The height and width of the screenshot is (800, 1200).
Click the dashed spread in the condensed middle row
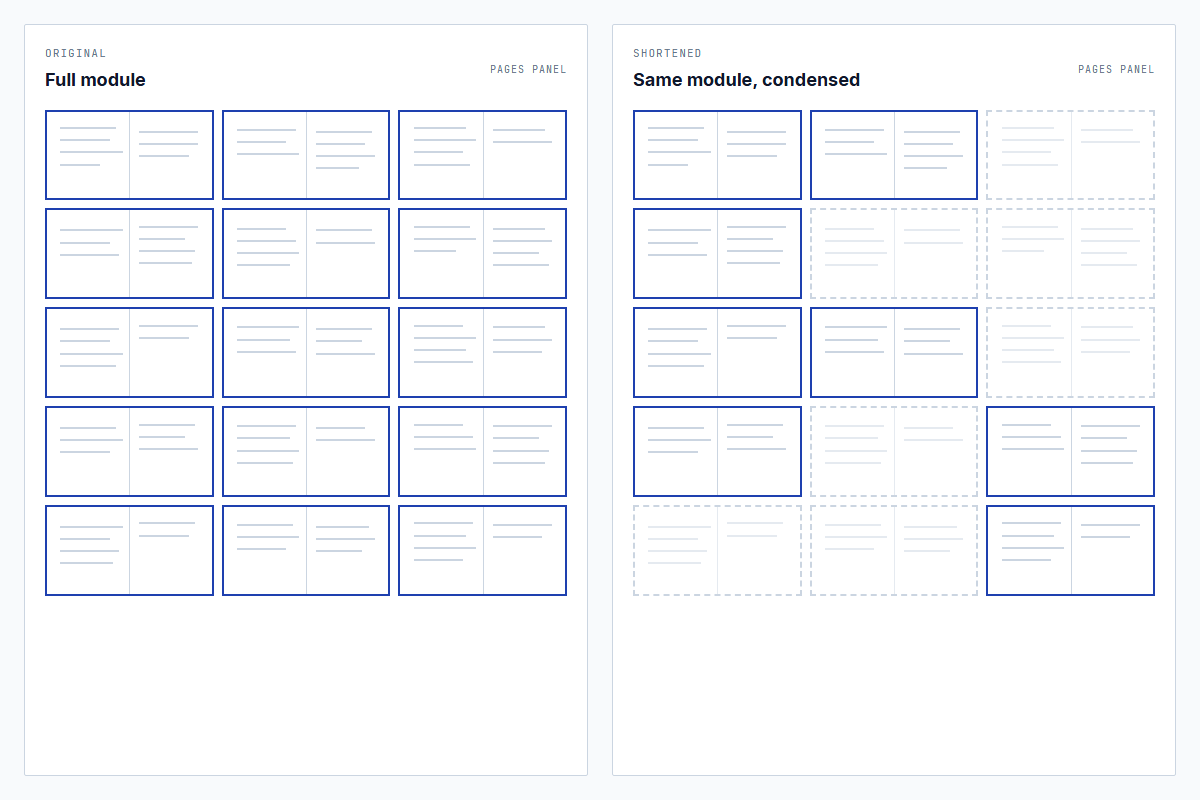(x=1070, y=352)
